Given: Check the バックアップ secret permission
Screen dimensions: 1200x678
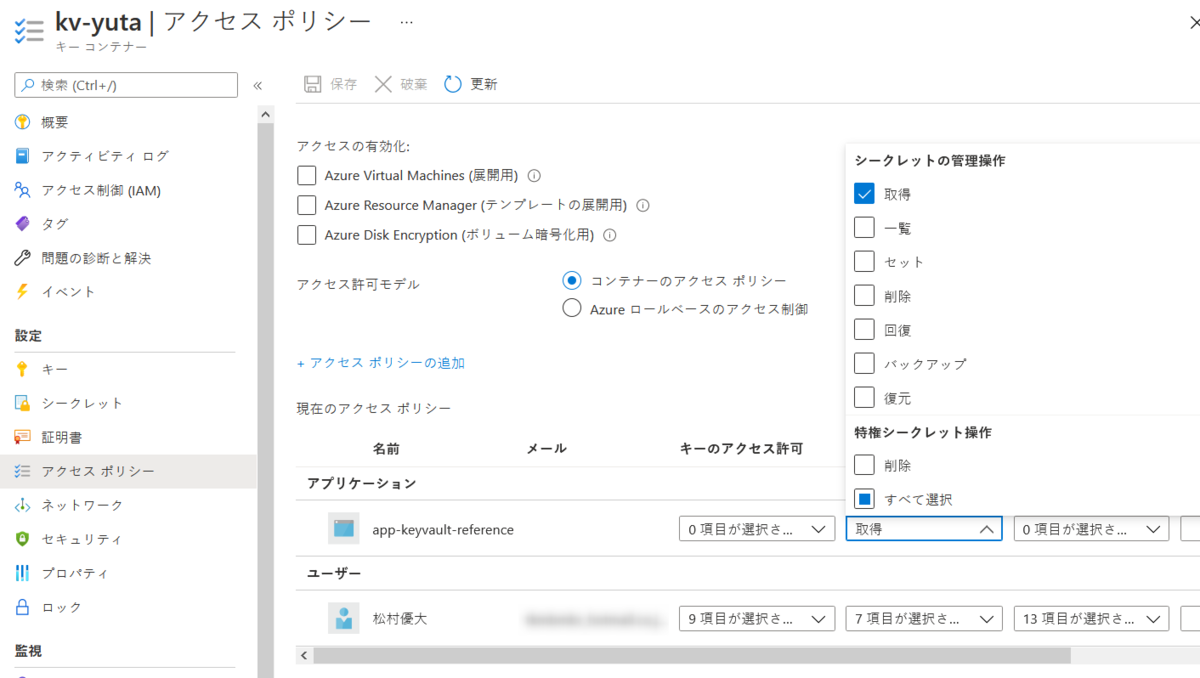Looking at the screenshot, I should click(864, 364).
